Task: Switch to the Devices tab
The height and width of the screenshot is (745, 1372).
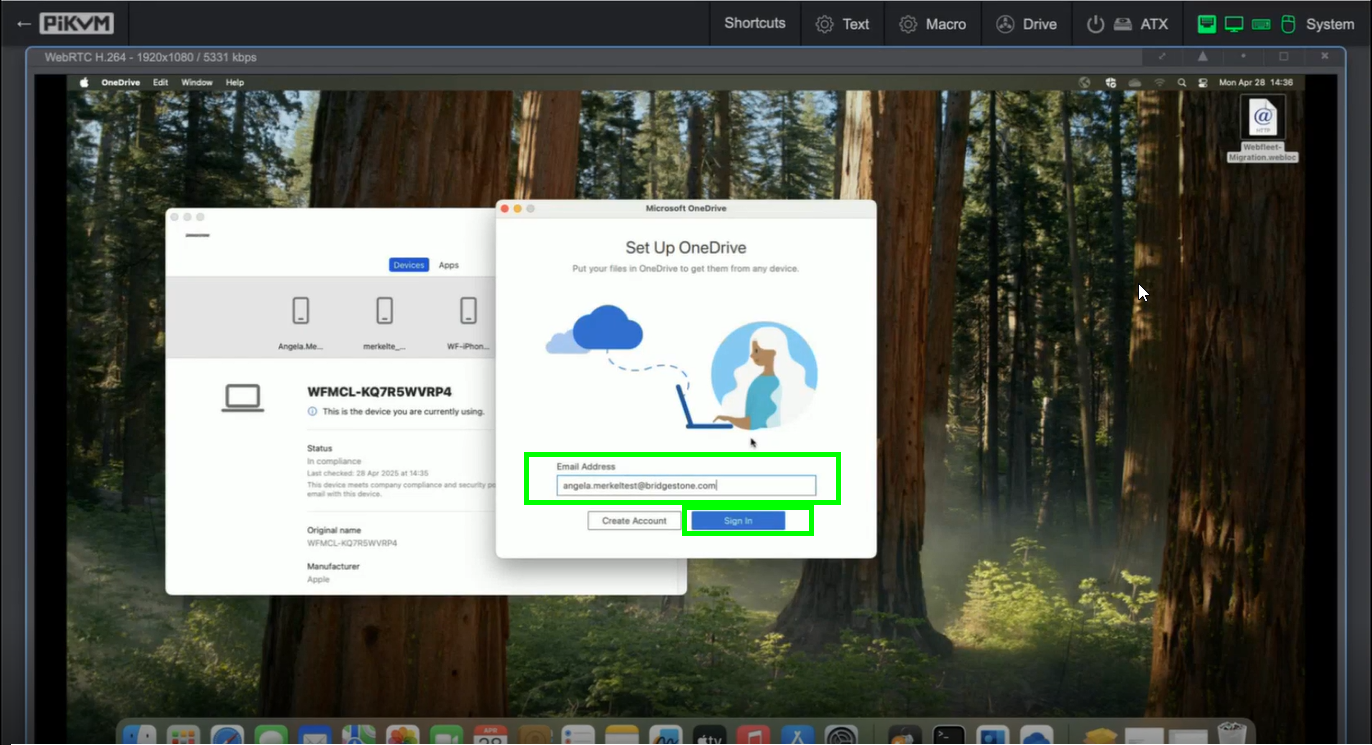Action: click(x=409, y=265)
